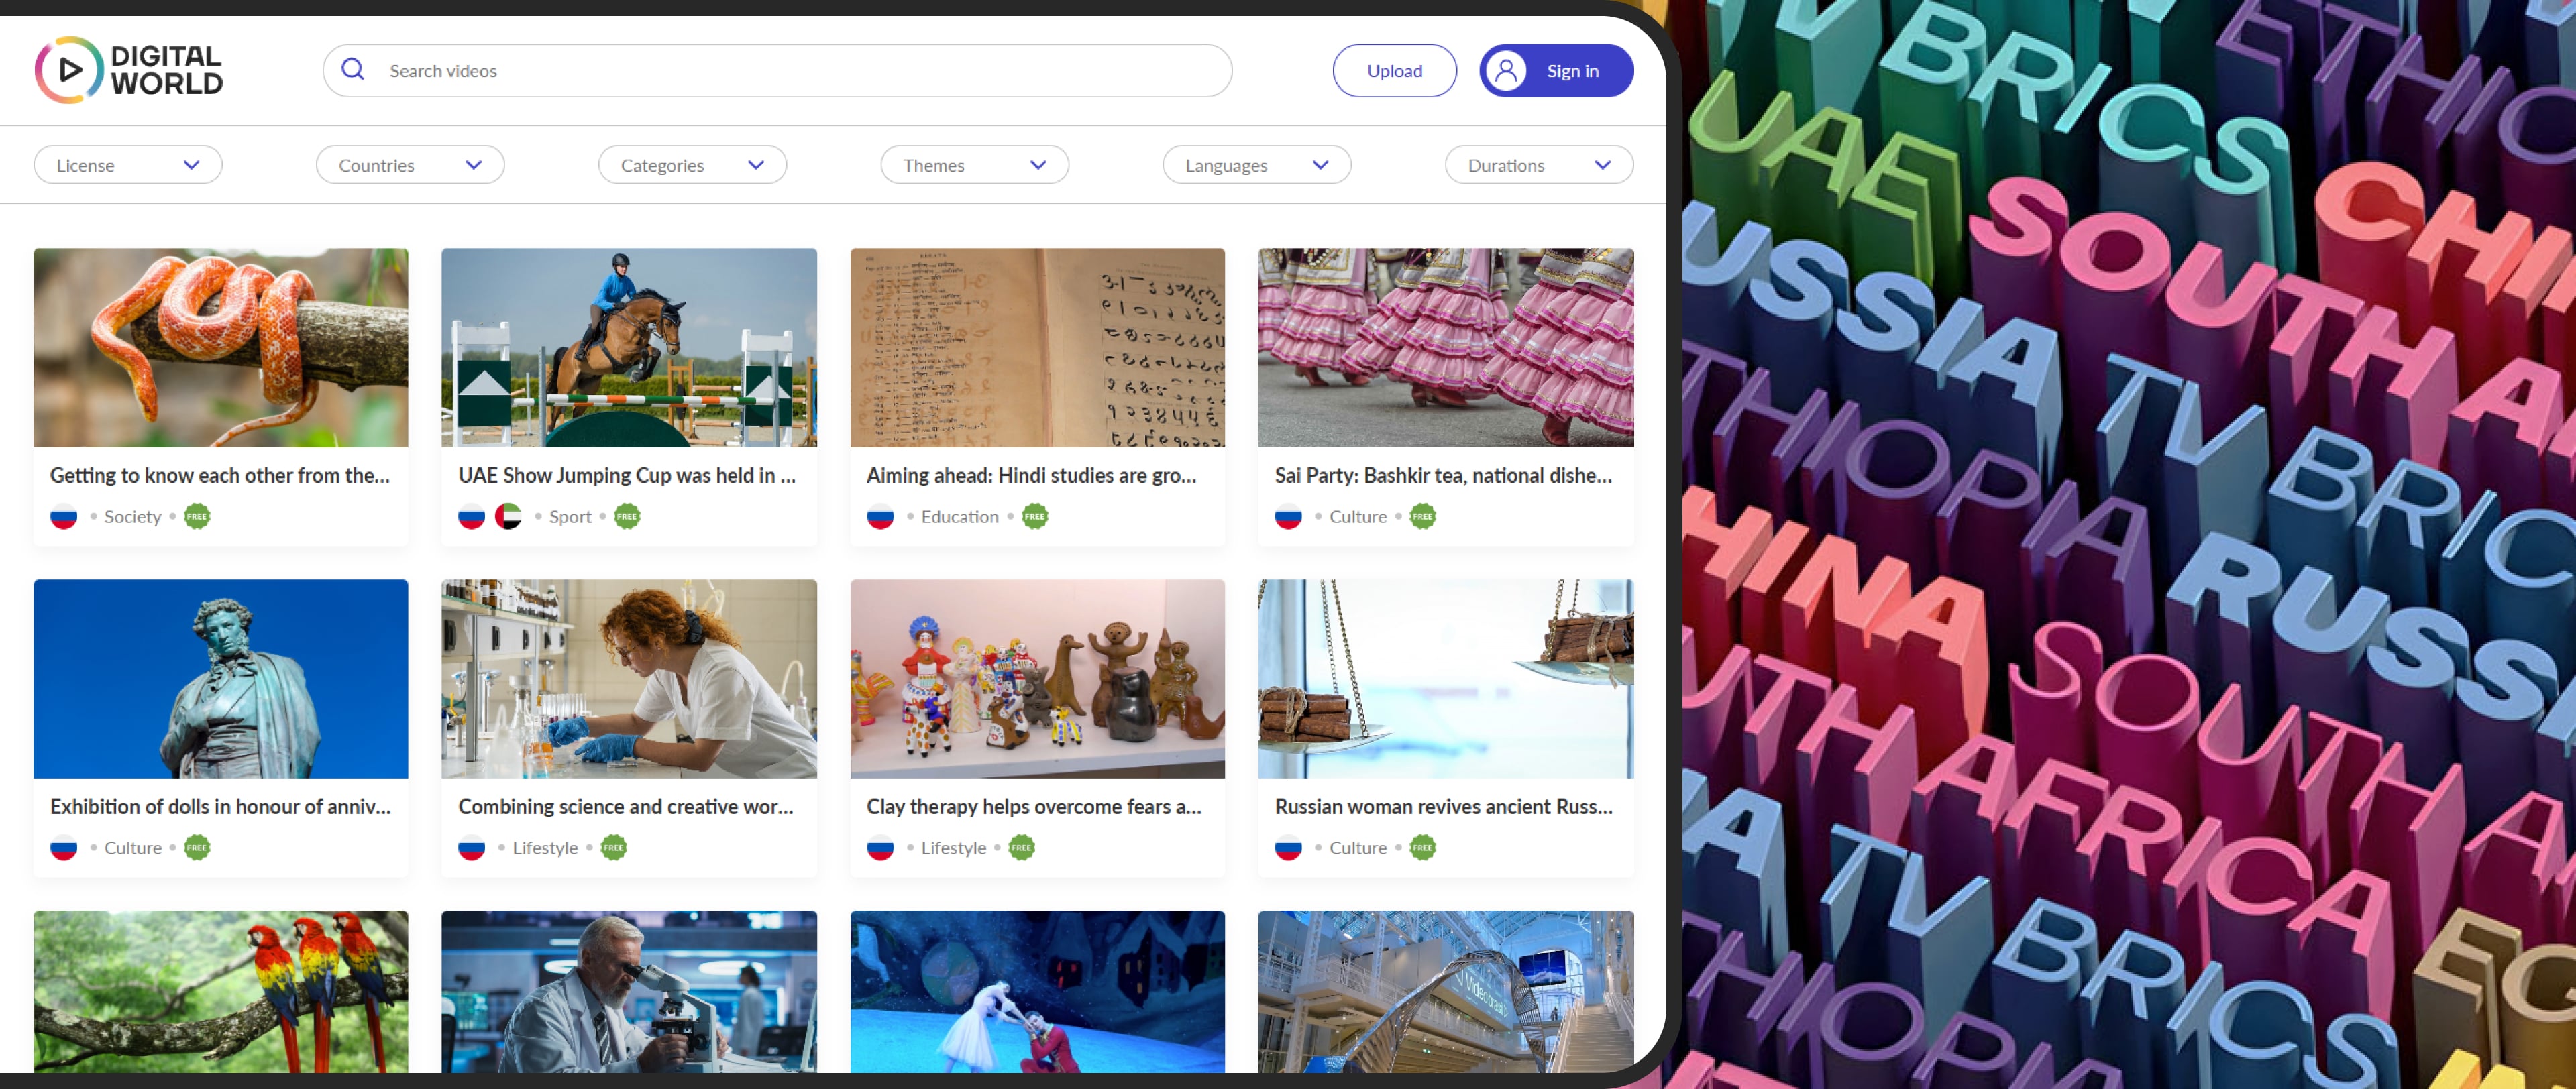
Task: Click the Upload button
Action: click(1394, 71)
